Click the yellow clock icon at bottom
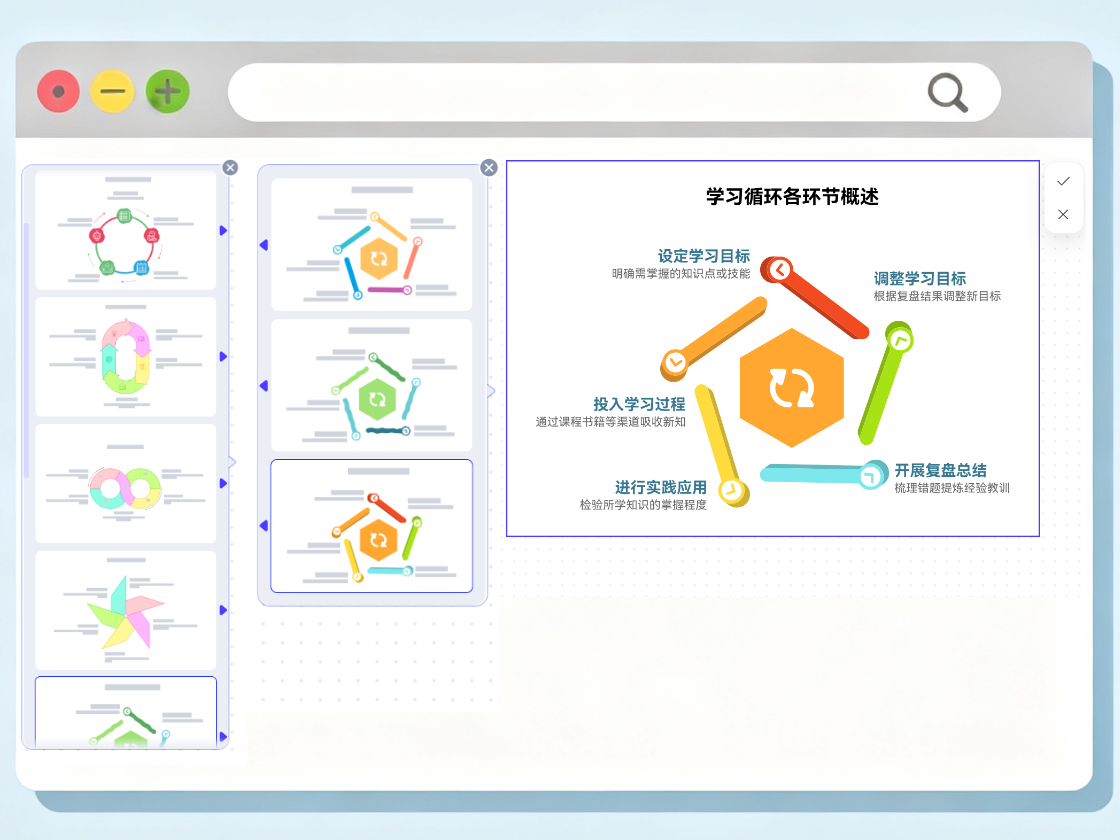The width and height of the screenshot is (1120, 840). 733,491
